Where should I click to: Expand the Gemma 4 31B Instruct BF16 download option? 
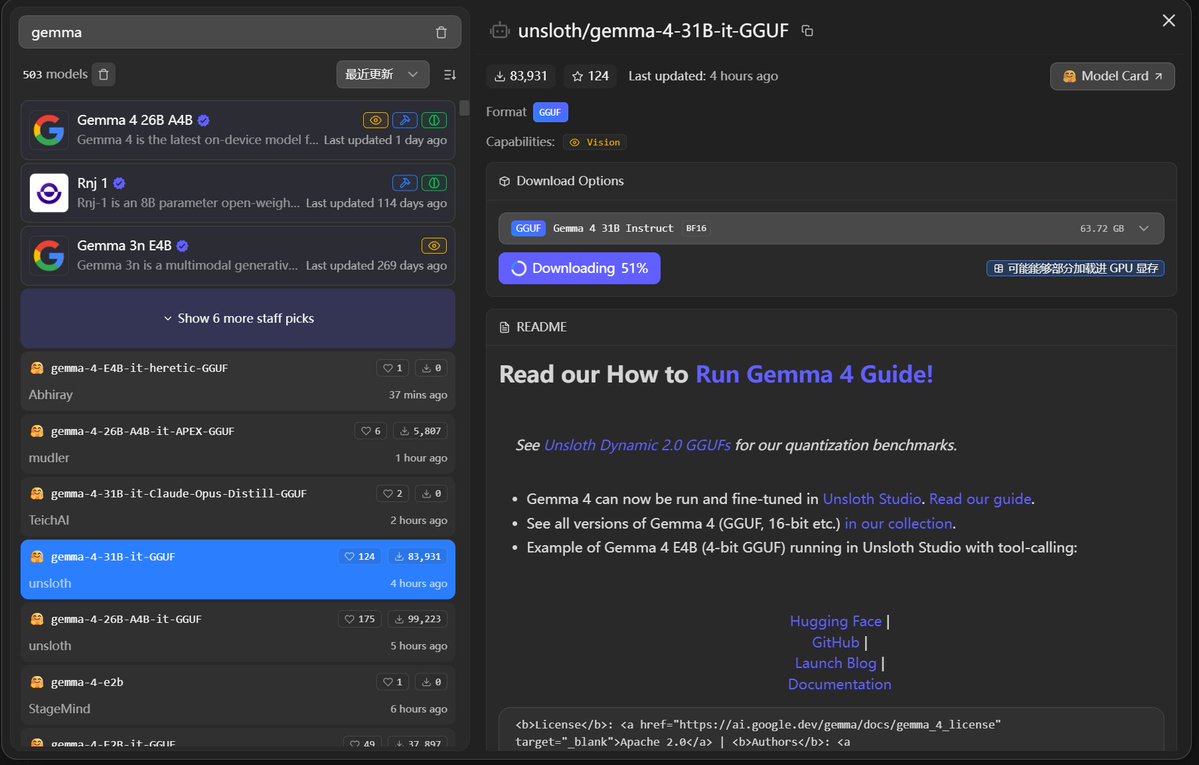pyautogui.click(x=831, y=228)
